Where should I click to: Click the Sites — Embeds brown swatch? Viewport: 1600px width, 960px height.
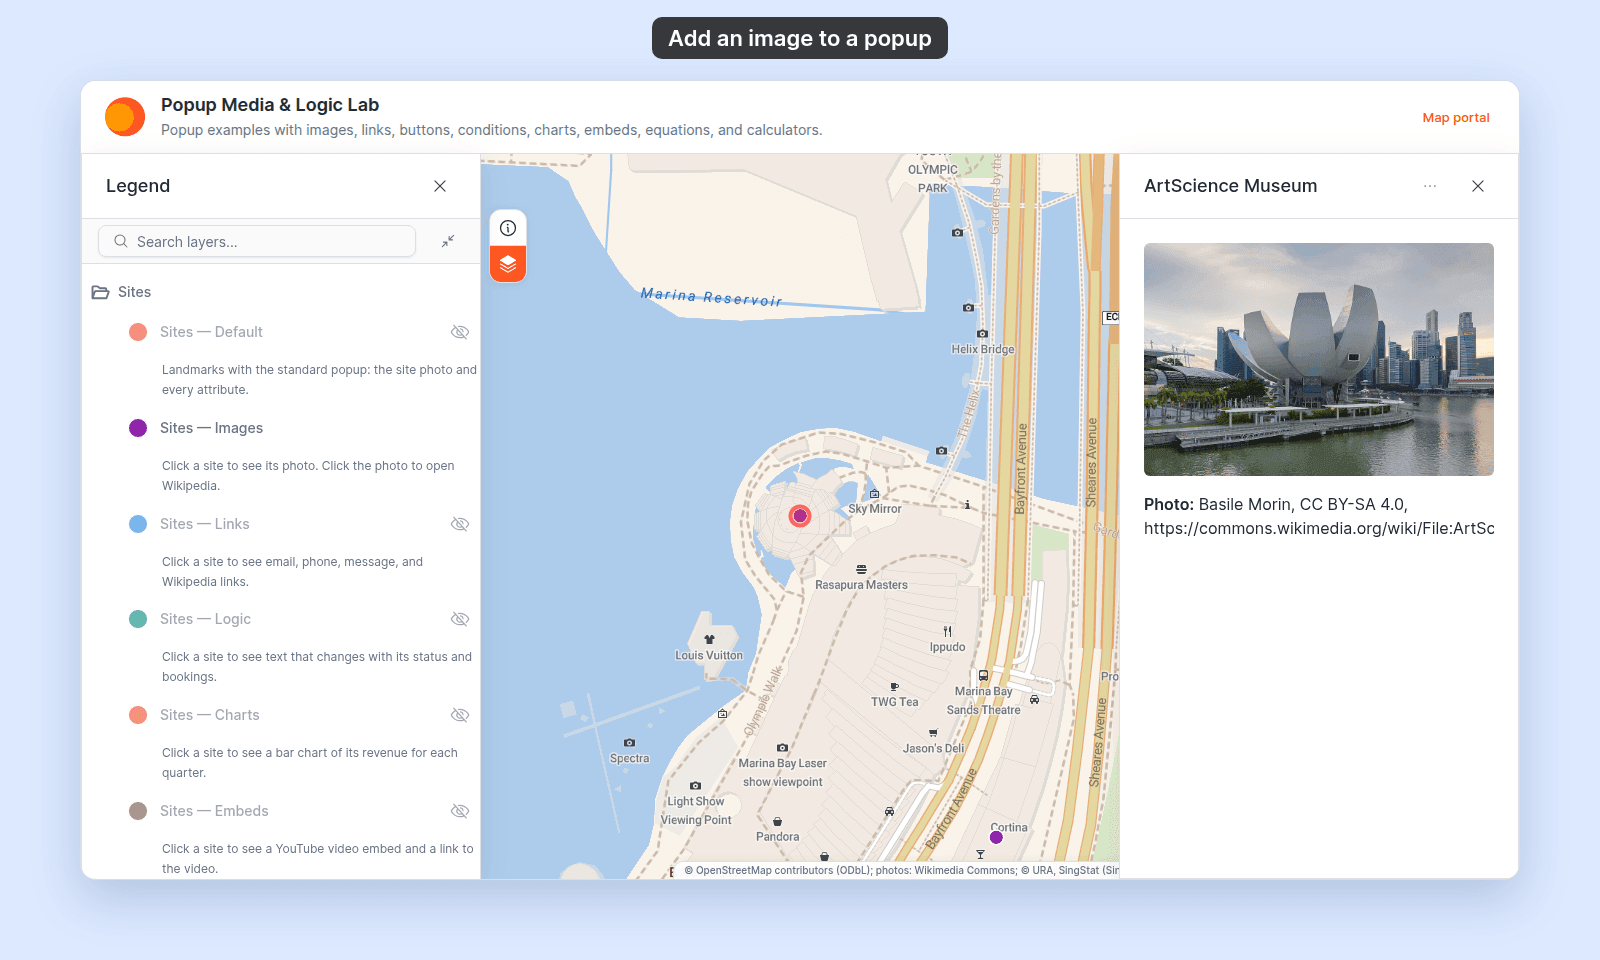tap(138, 811)
